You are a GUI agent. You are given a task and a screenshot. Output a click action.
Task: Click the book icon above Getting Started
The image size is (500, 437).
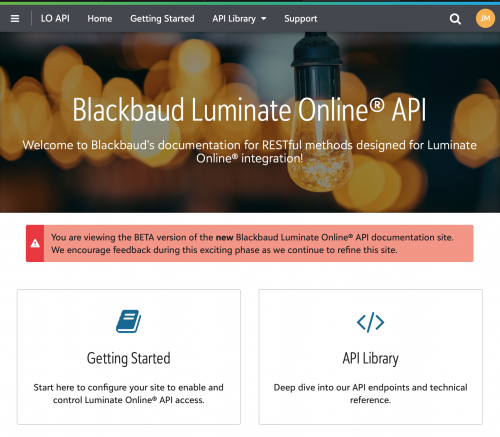tap(128, 321)
